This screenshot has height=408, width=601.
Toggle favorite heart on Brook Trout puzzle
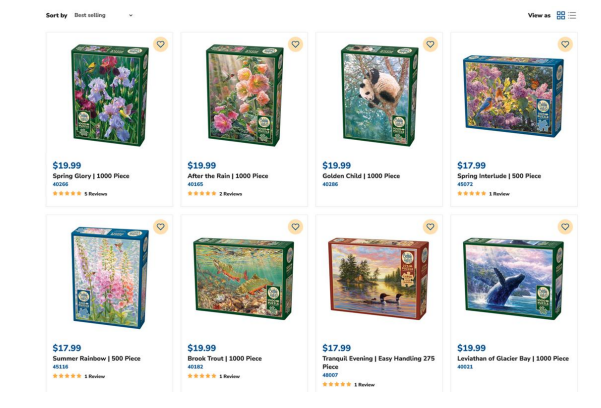pyautogui.click(x=295, y=227)
